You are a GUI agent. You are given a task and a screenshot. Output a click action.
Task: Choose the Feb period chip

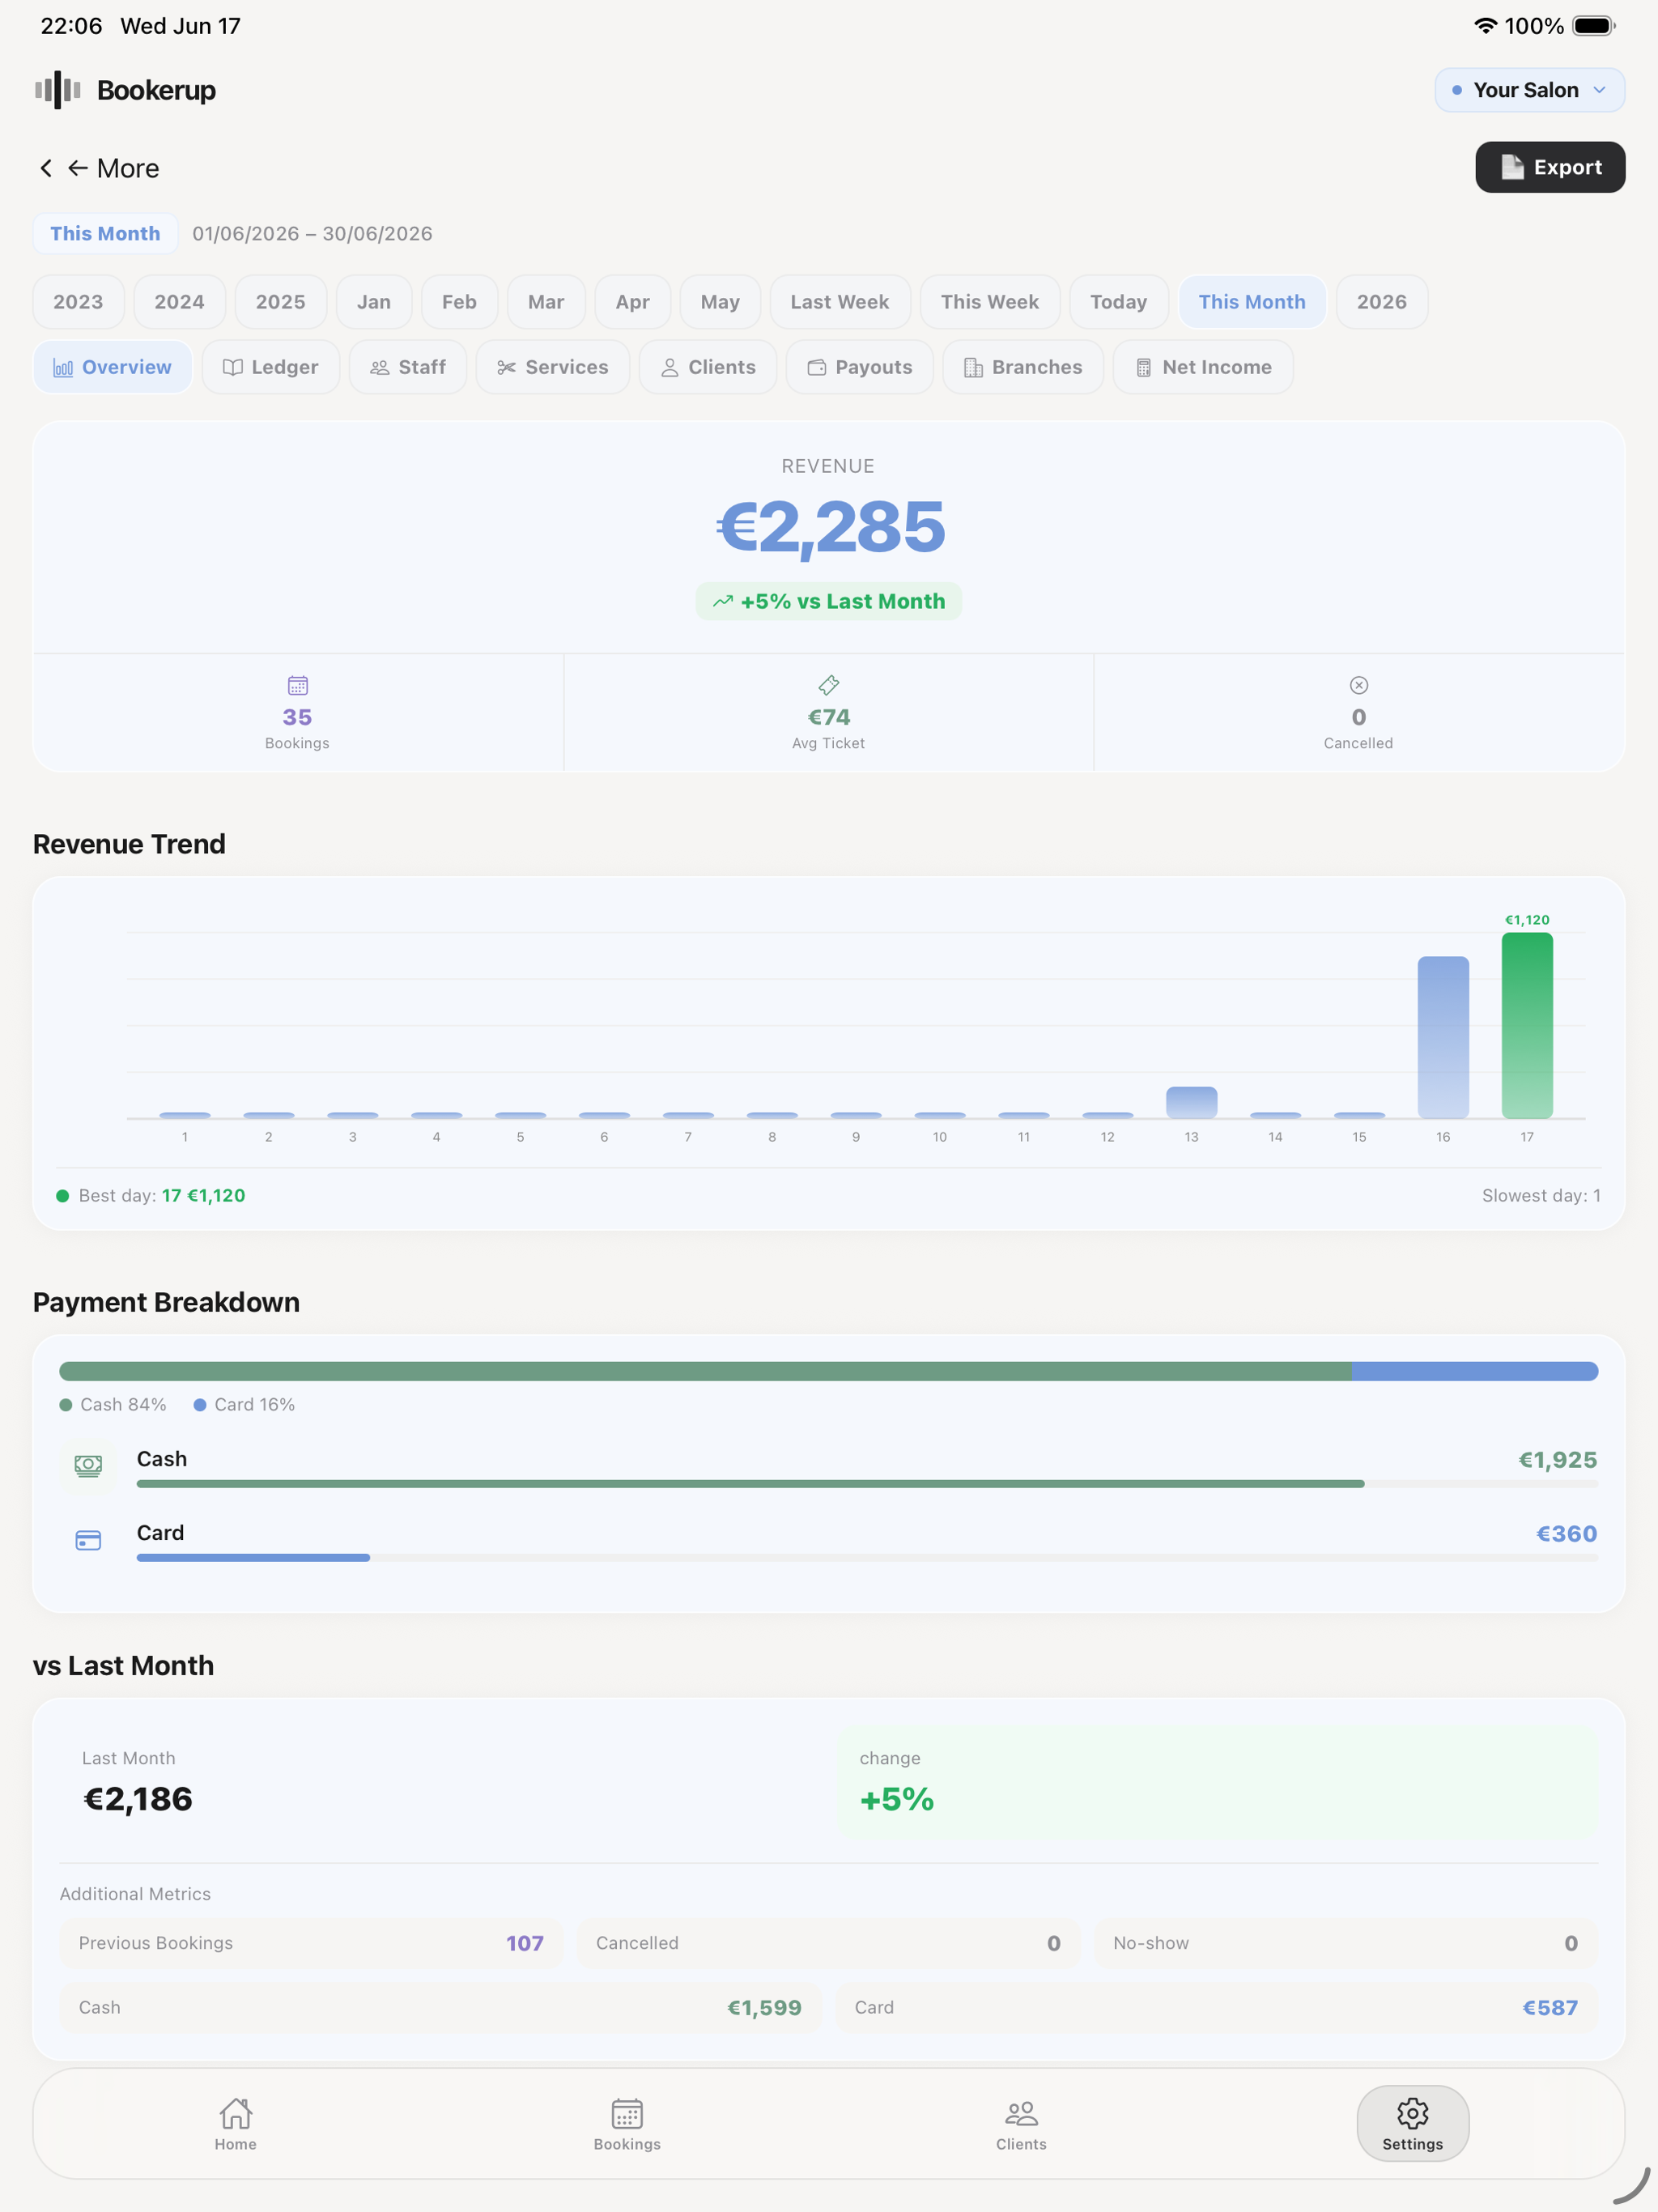click(459, 302)
